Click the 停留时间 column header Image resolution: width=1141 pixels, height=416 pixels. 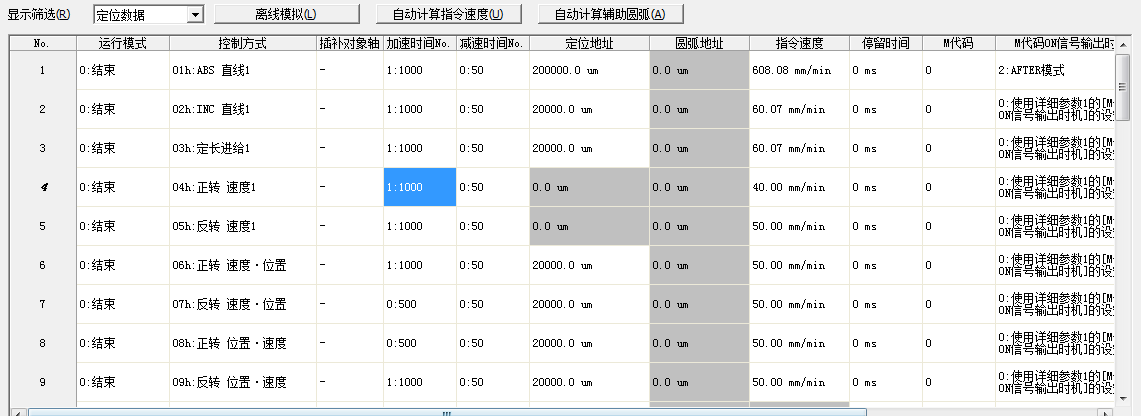point(885,44)
